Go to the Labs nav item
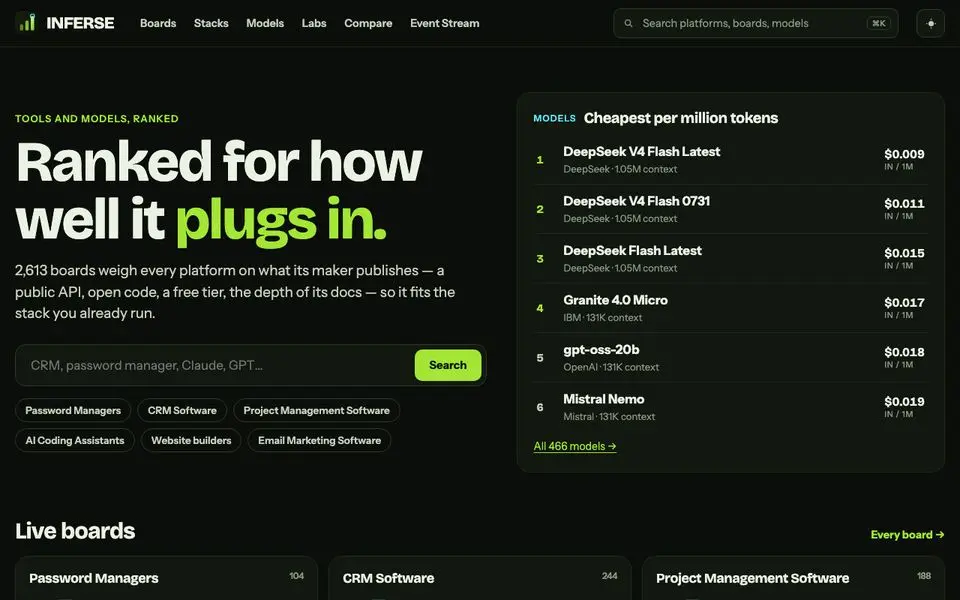Viewport: 960px width, 600px height. click(x=314, y=23)
